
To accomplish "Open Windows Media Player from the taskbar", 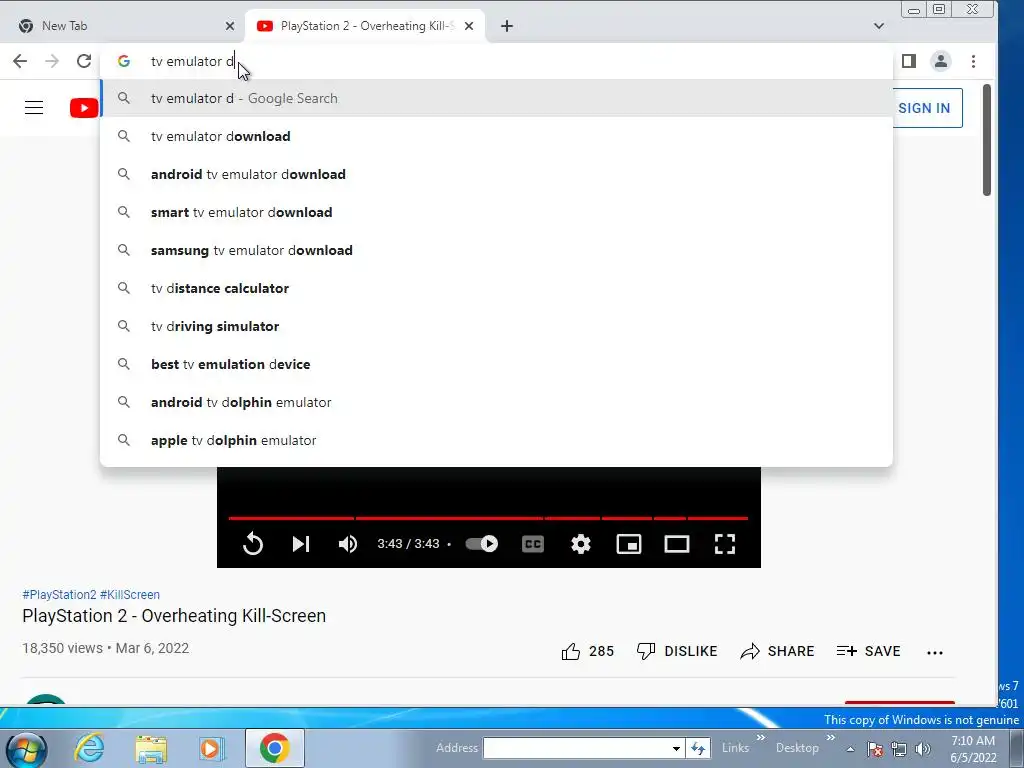I will pyautogui.click(x=212, y=748).
